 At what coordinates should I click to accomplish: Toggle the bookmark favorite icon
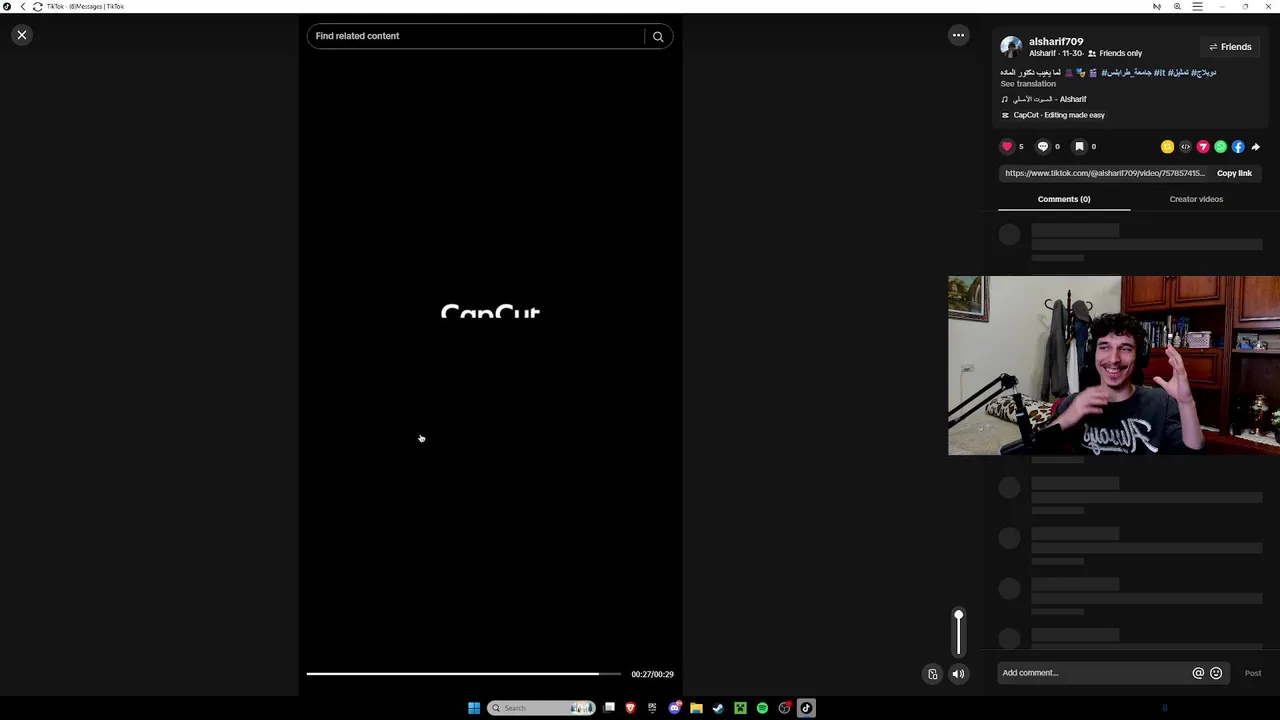(1079, 147)
